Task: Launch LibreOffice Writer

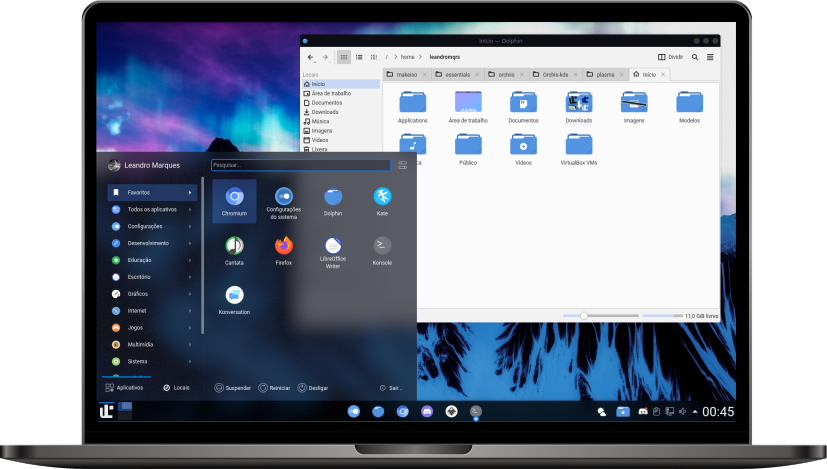Action: 333,252
